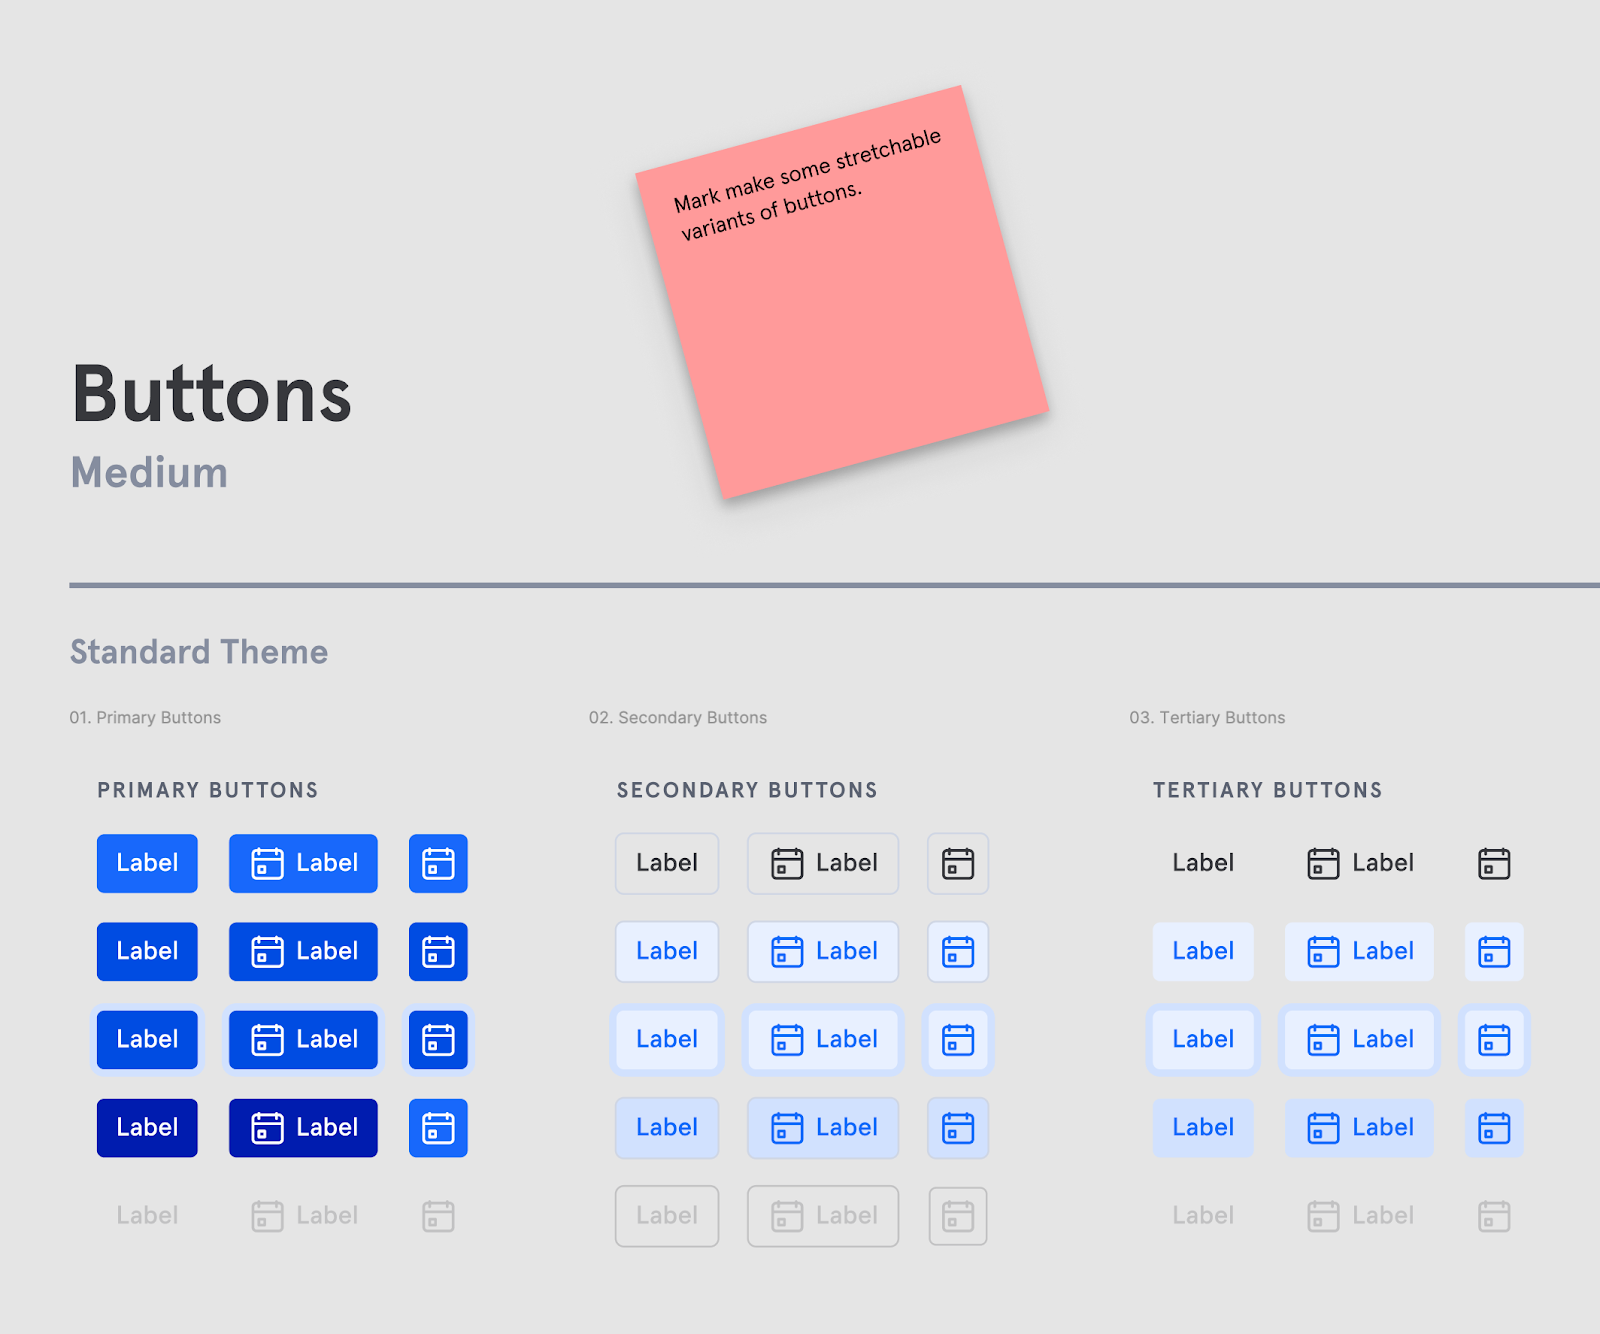This screenshot has width=1600, height=1334.
Task: Click the disabled gray primary calendar icon
Action: pyautogui.click(x=438, y=1216)
